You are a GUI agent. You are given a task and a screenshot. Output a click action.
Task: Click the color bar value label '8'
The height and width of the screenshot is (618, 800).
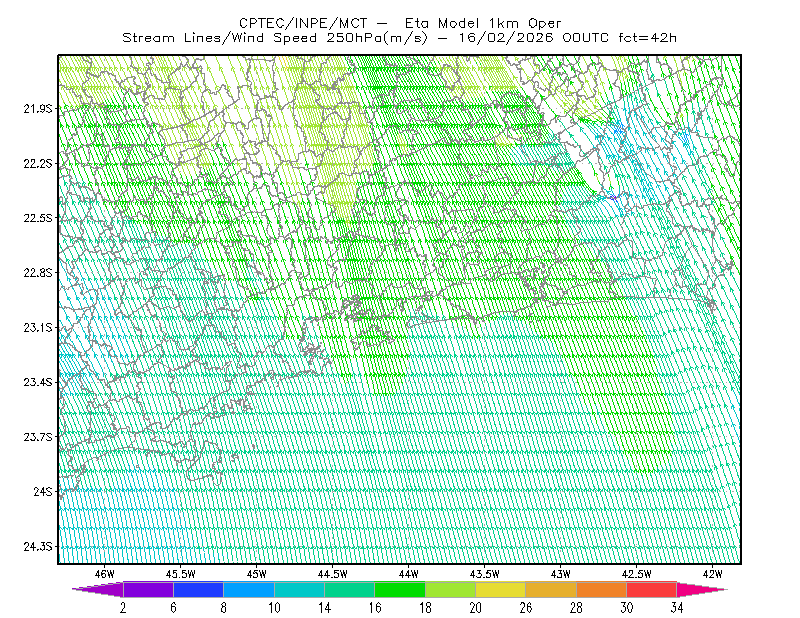click(x=223, y=608)
